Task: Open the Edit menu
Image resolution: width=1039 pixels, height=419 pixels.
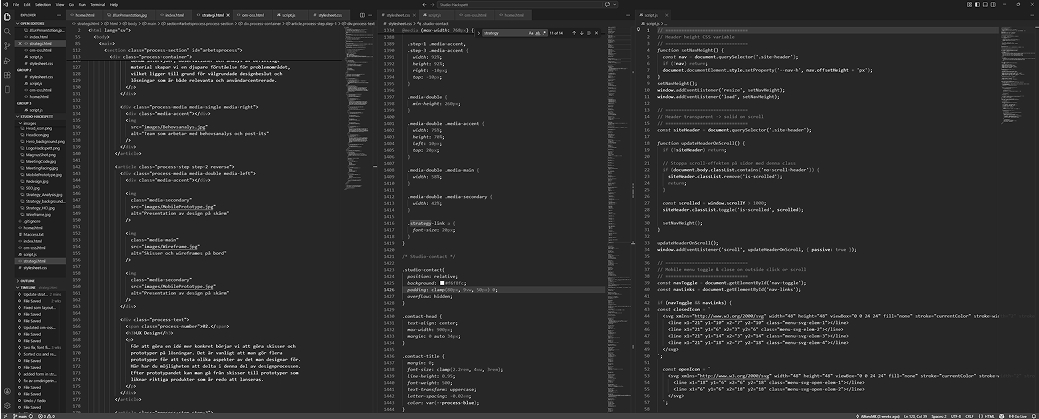Action: [26, 4]
